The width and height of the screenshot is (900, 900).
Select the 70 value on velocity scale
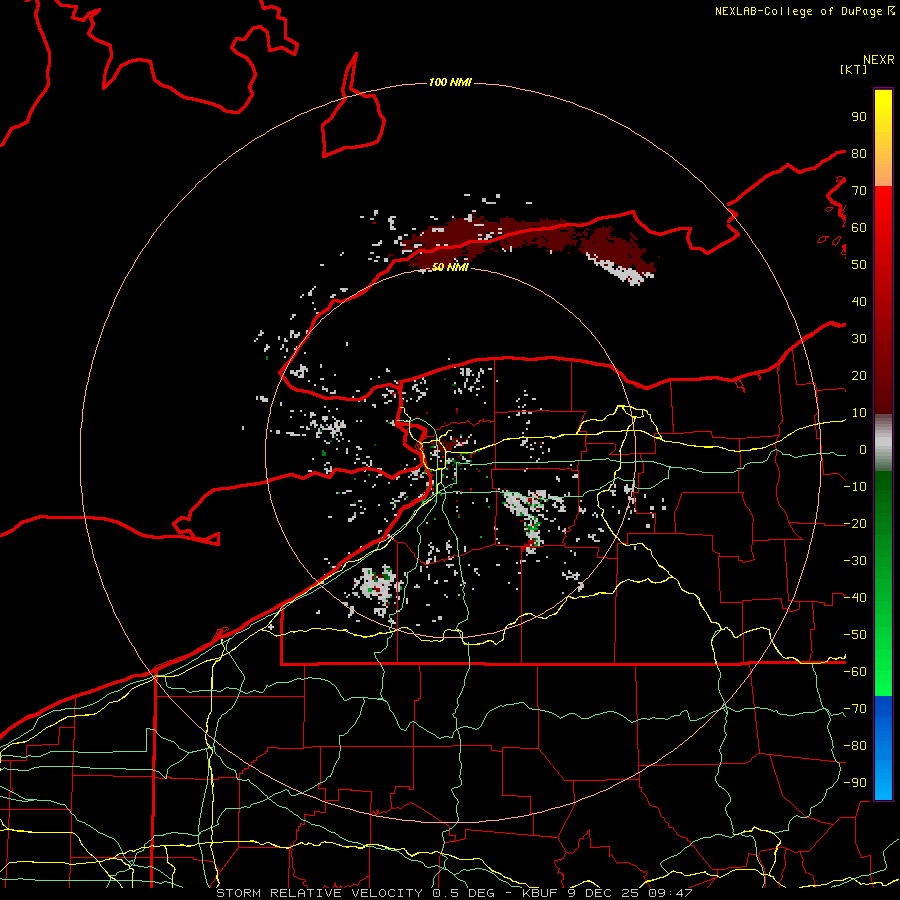[x=859, y=191]
